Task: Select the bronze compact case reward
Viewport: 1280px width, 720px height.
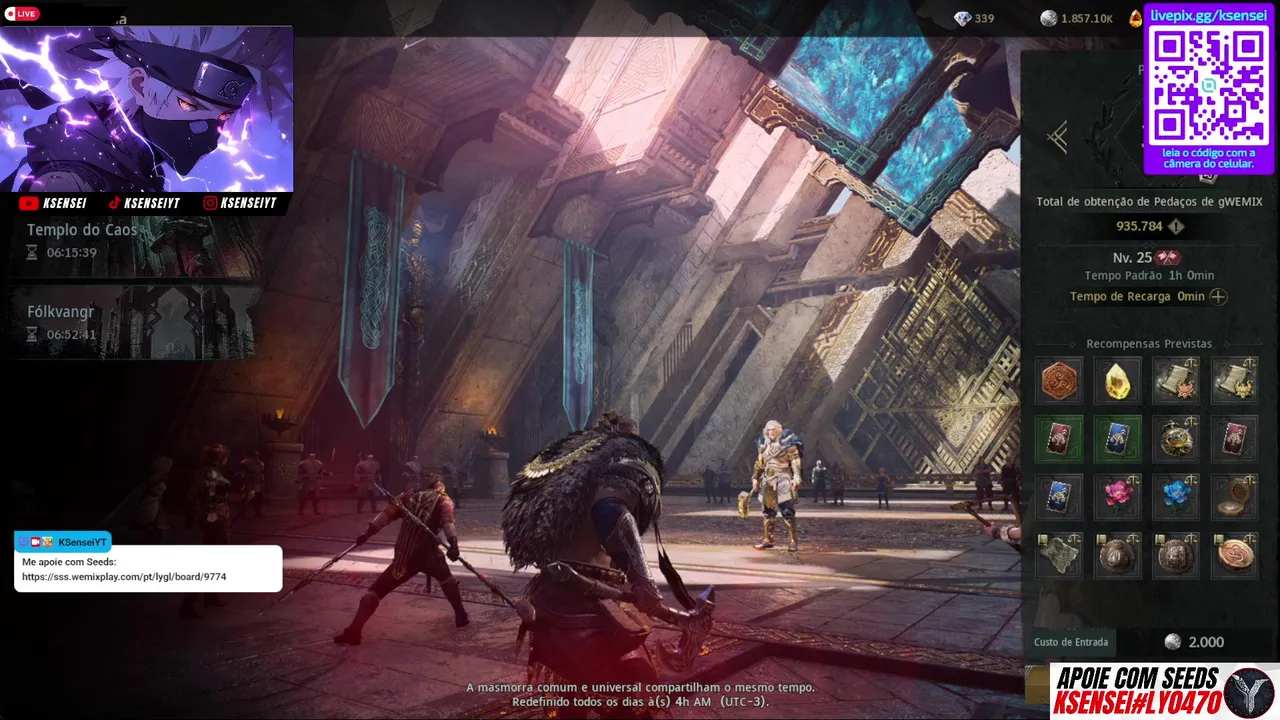Action: pyautogui.click(x=1234, y=497)
